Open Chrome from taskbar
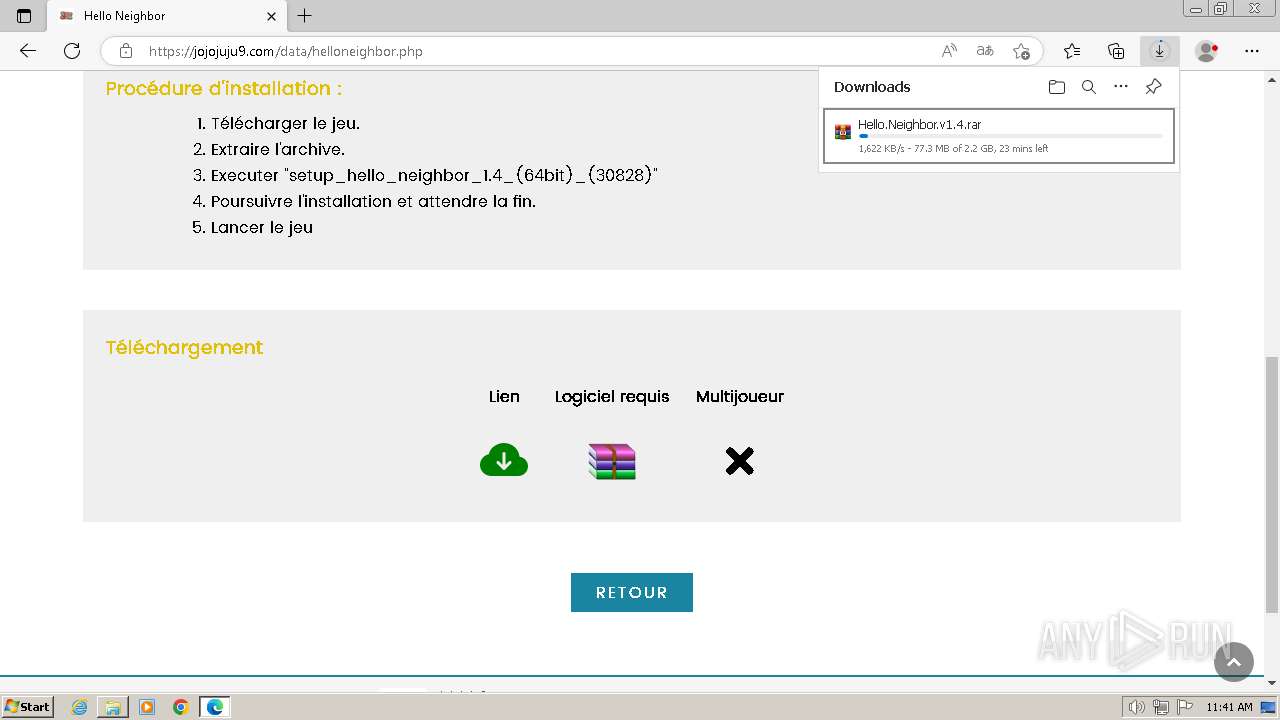The height and width of the screenshot is (720, 1280). [180, 707]
